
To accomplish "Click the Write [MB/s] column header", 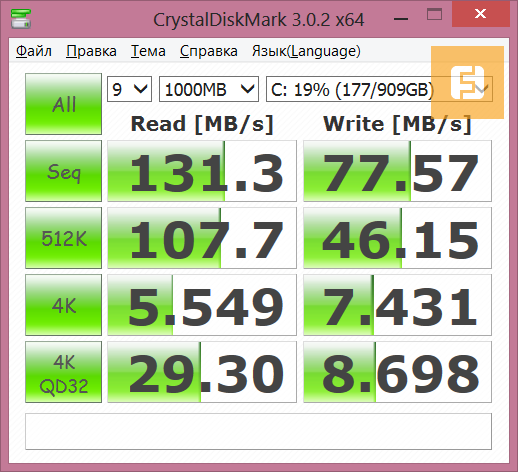I will pos(397,124).
